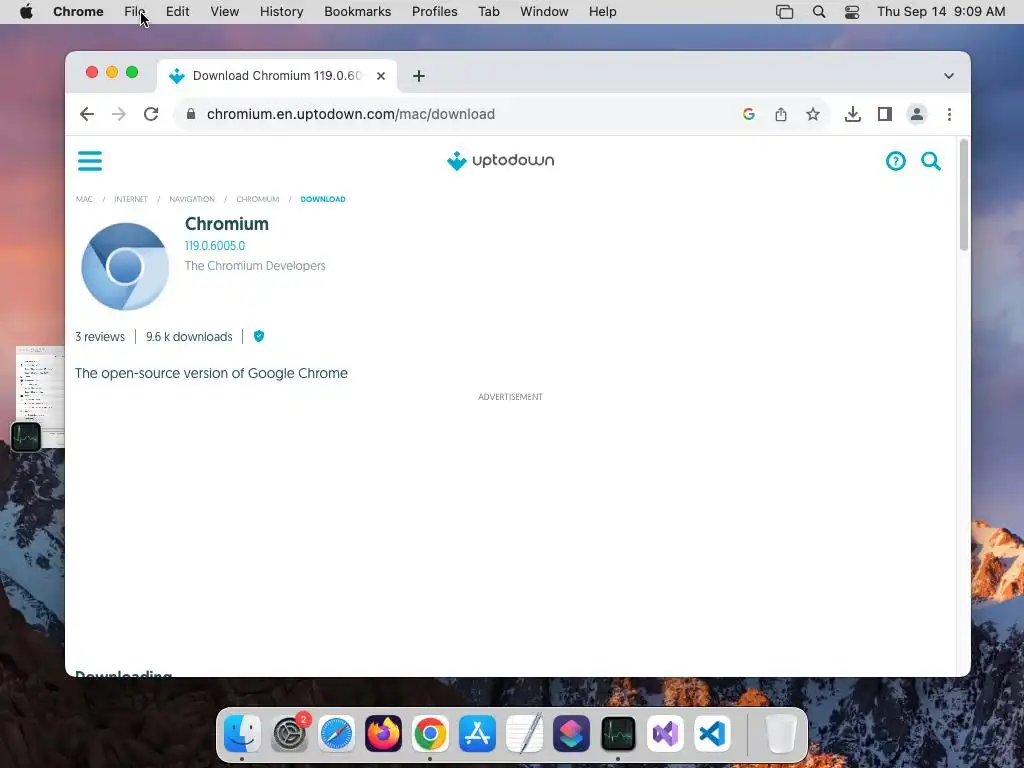Open the Profiles menu
The width and height of the screenshot is (1024, 768).
click(x=434, y=12)
